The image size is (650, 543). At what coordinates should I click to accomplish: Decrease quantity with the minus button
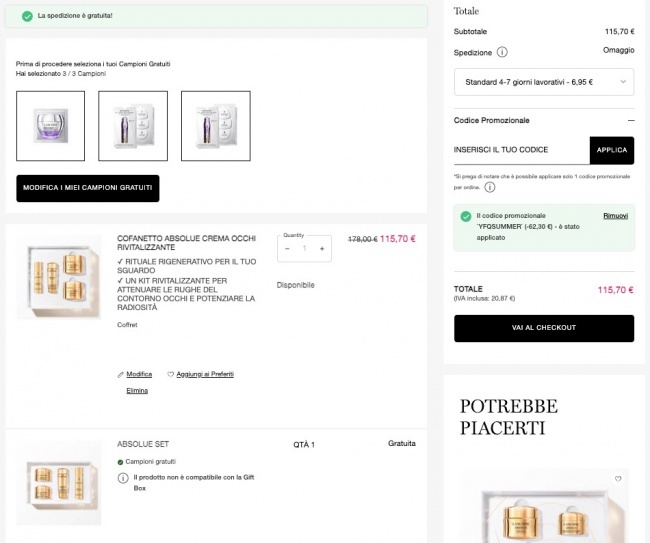[287, 249]
